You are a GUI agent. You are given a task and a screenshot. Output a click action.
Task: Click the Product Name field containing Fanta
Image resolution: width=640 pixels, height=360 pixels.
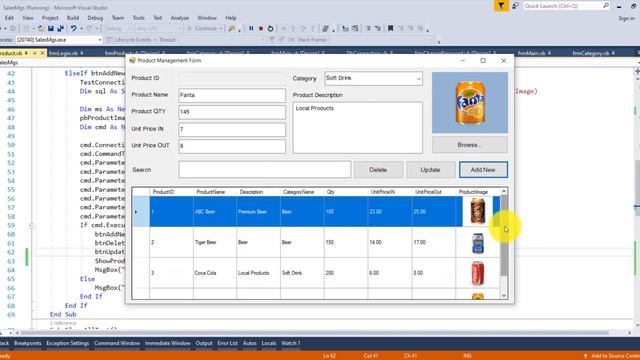(x=232, y=95)
